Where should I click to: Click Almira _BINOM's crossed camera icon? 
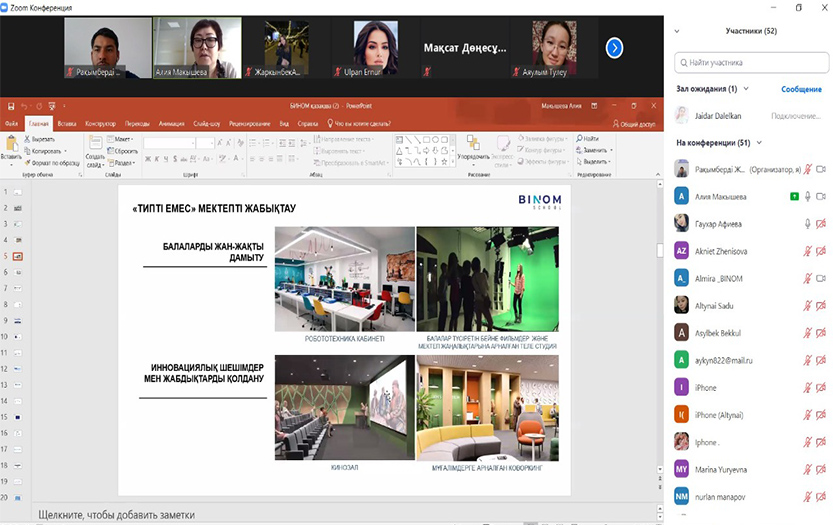(x=821, y=278)
